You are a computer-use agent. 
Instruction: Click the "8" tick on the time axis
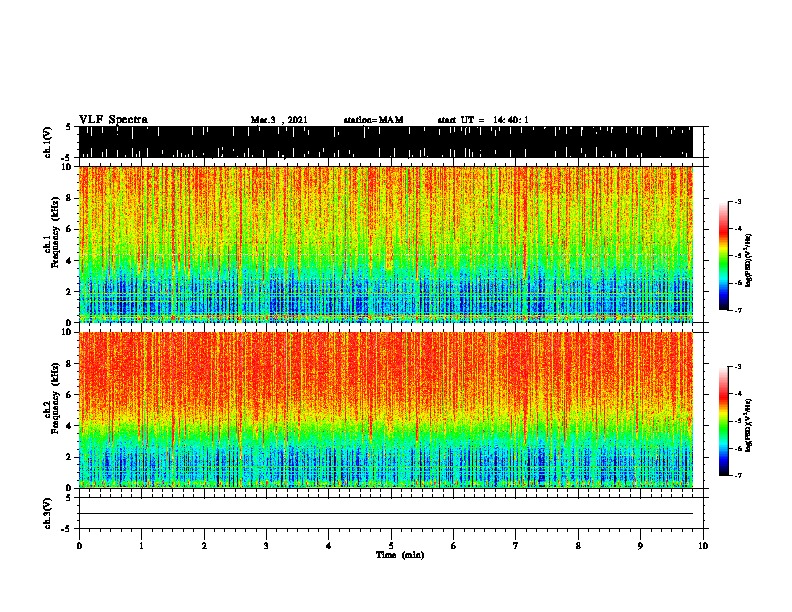(578, 546)
